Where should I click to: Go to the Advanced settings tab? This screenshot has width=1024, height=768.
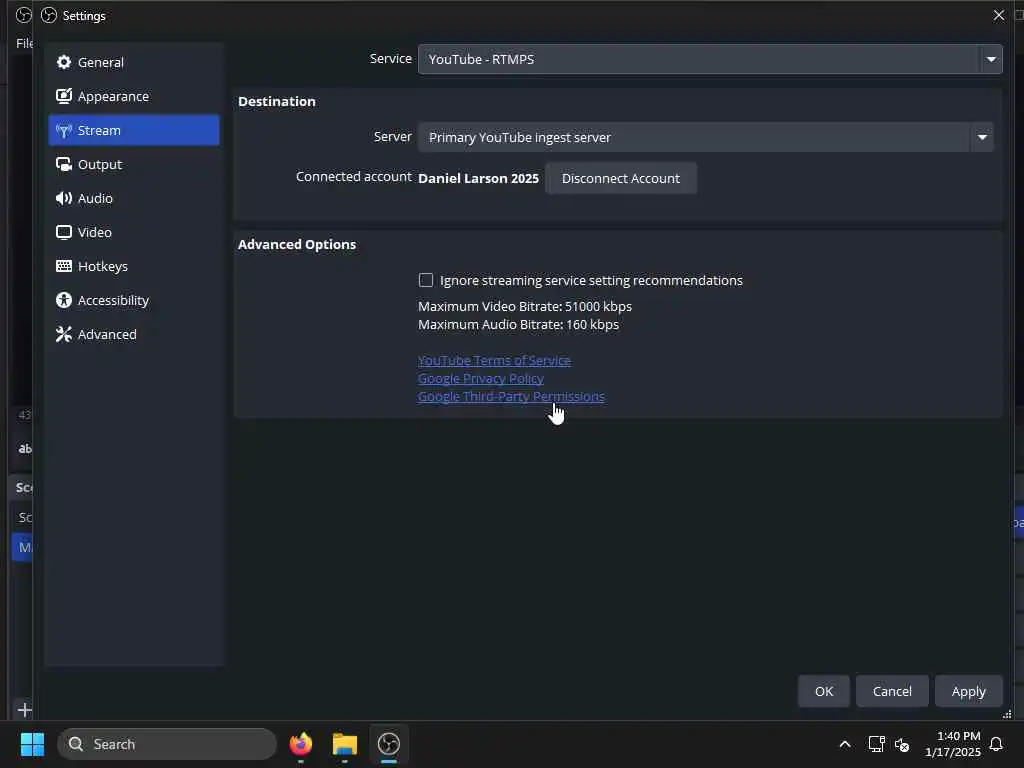(134, 334)
